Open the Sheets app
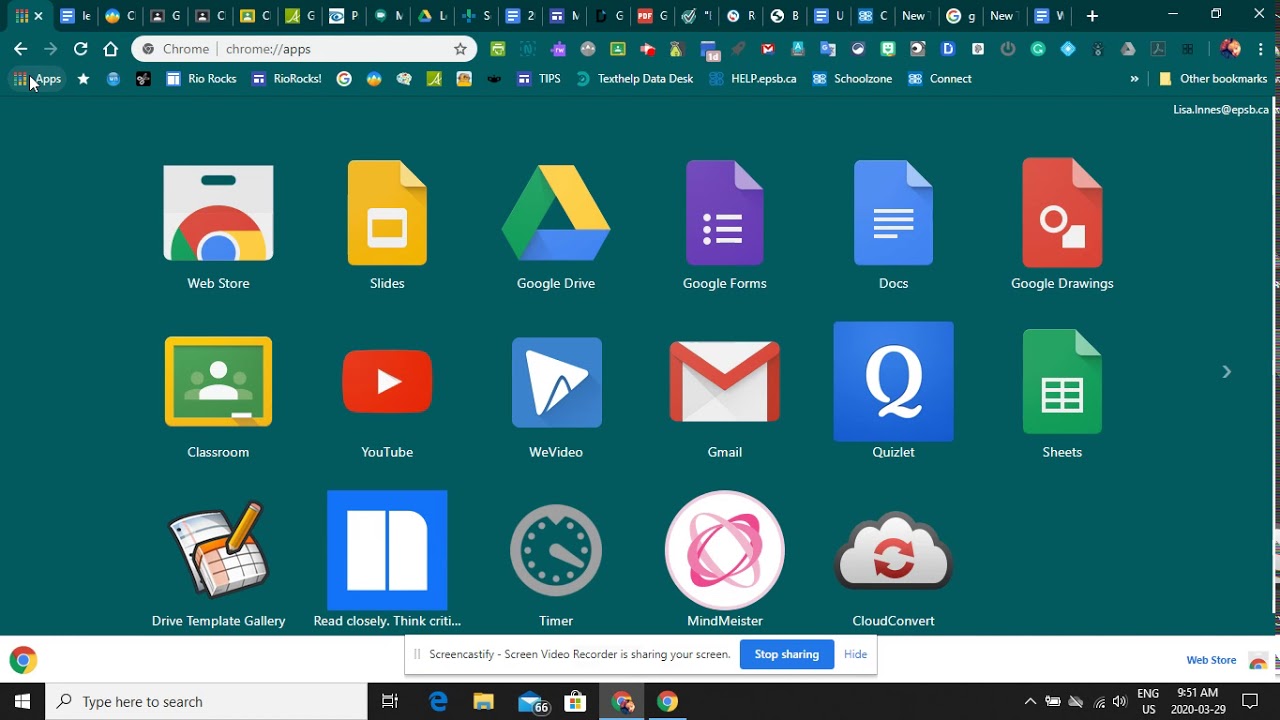The image size is (1280, 720). (x=1062, y=397)
